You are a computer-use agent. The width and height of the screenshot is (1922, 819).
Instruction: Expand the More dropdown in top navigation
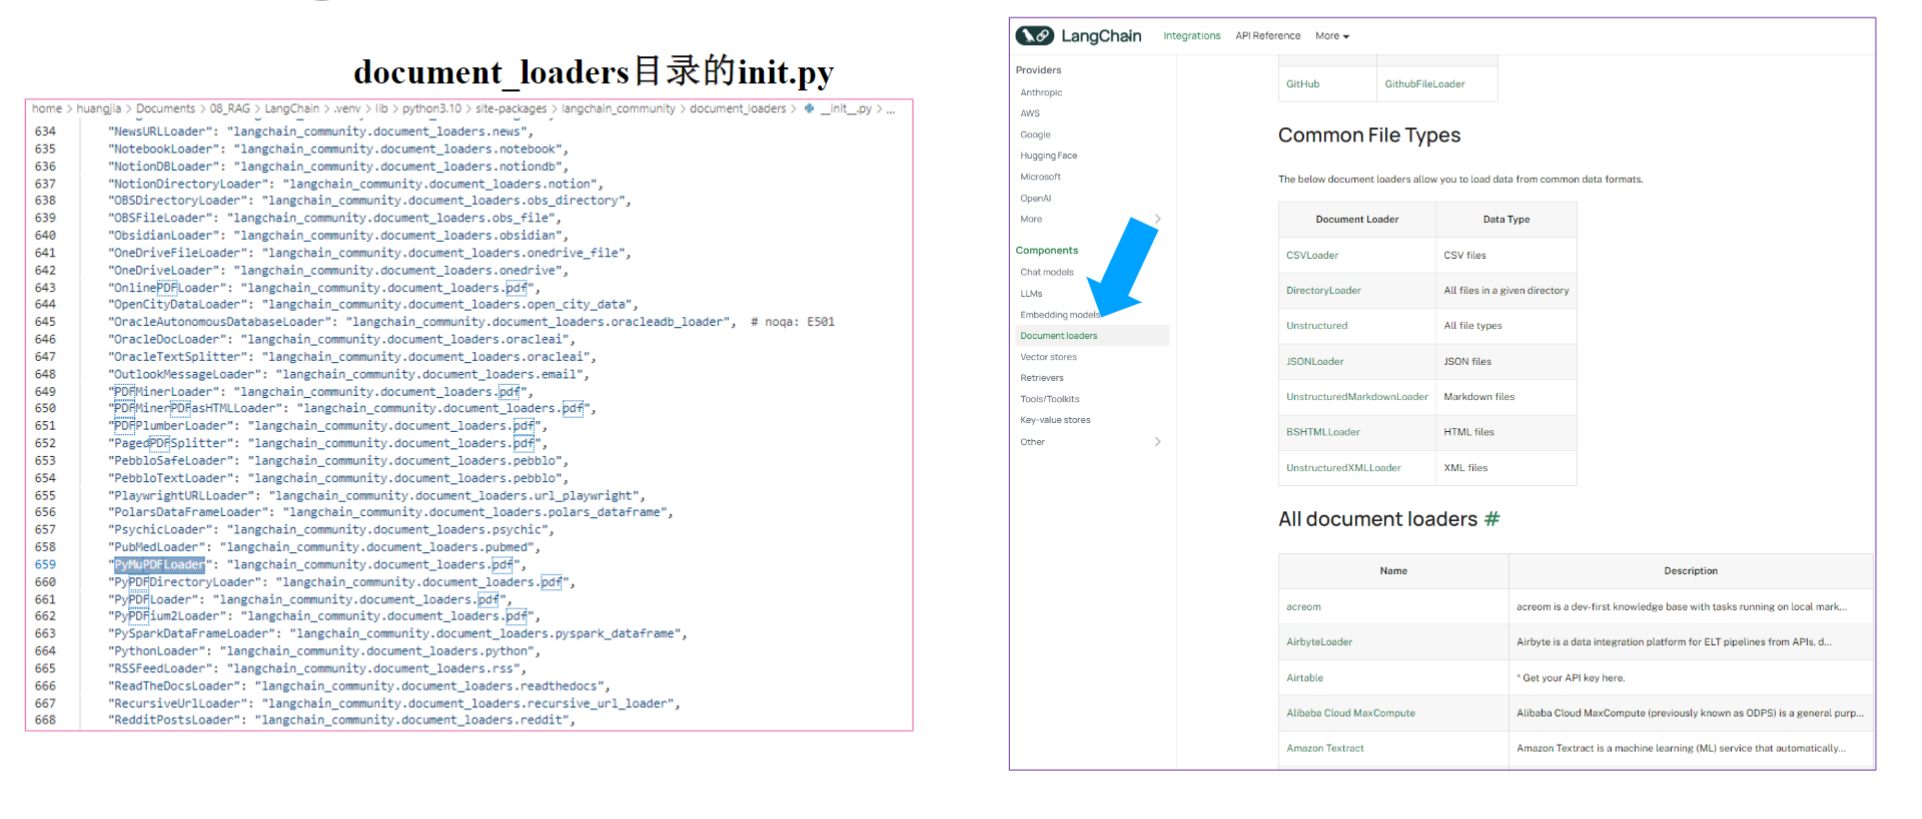(1332, 36)
